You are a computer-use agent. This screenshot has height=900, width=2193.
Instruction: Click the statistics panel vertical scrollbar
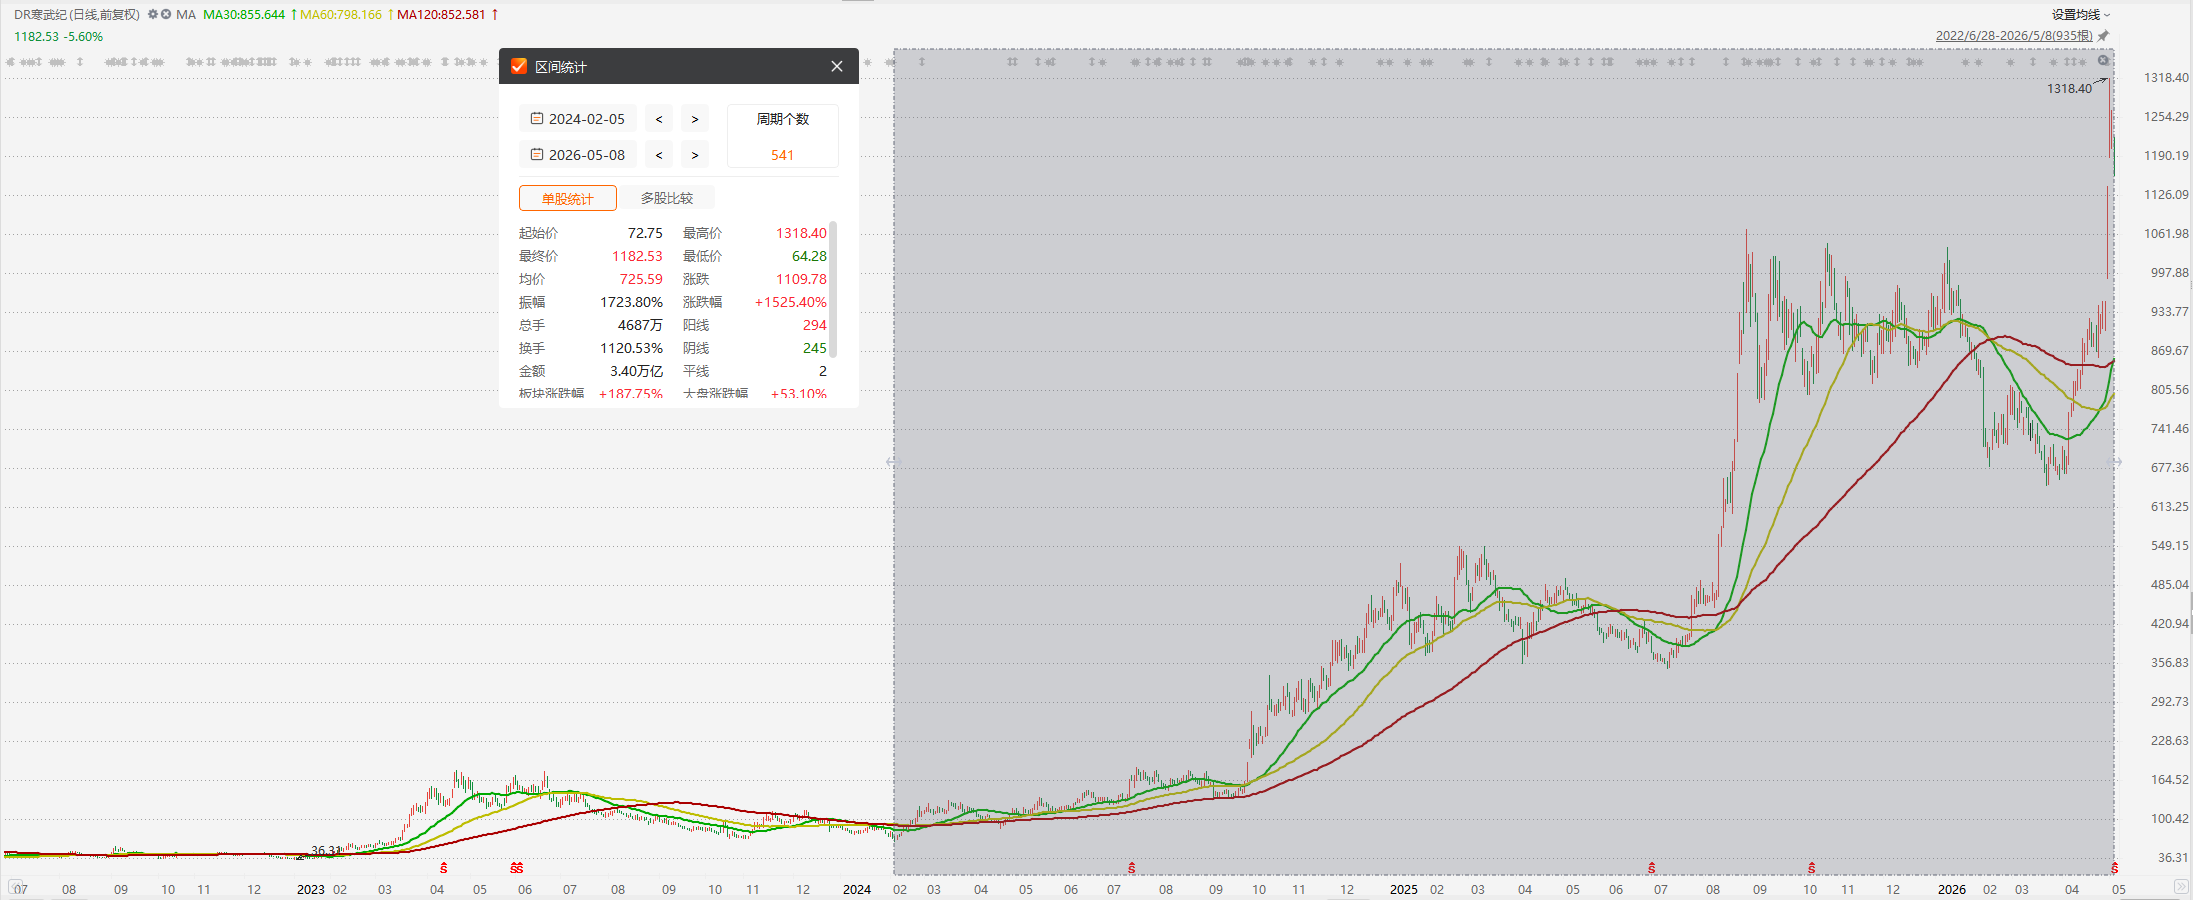pyautogui.click(x=833, y=290)
